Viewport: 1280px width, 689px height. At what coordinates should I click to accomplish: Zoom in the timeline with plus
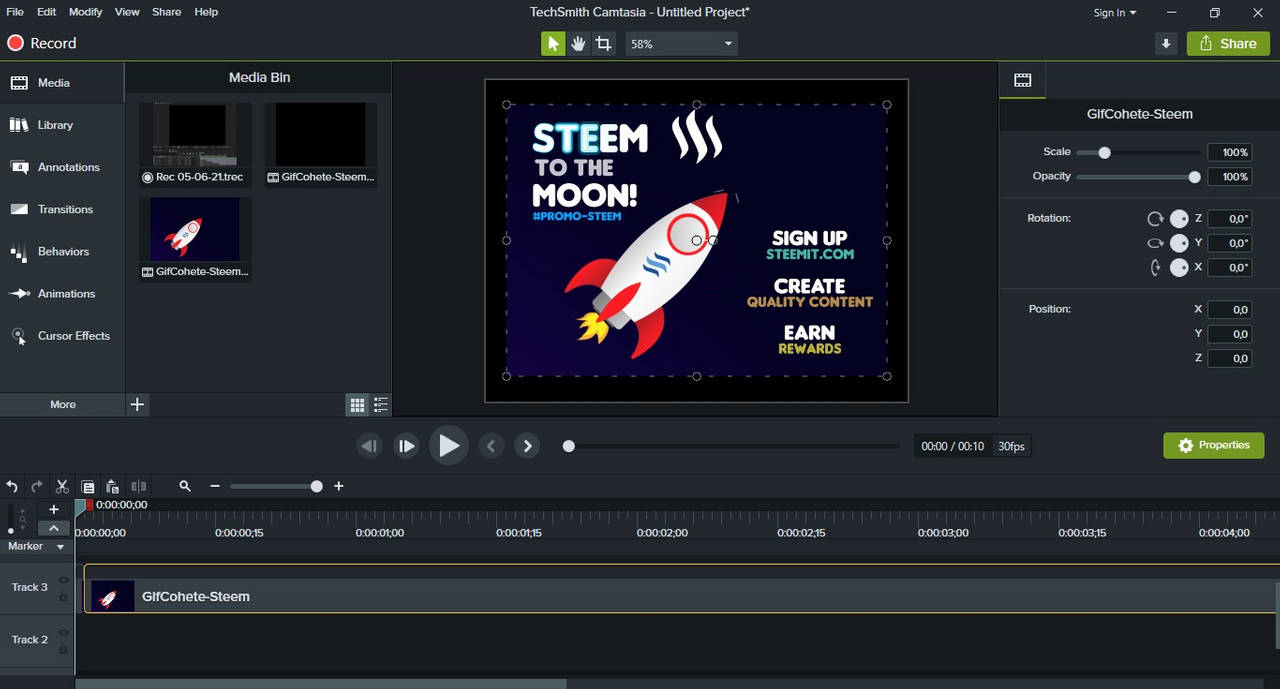coord(339,486)
